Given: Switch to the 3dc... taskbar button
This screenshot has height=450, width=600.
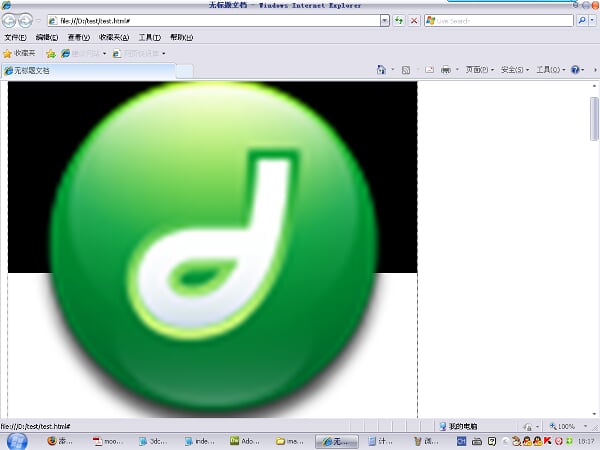Looking at the screenshot, I should [153, 441].
